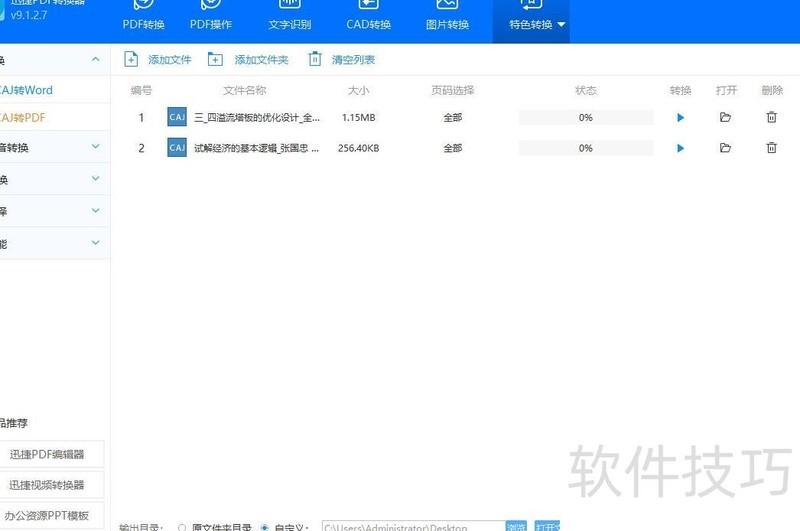Open output folder for file 试解经济的基本逻辑
Viewport: 800px width, 531px height.
click(725, 148)
